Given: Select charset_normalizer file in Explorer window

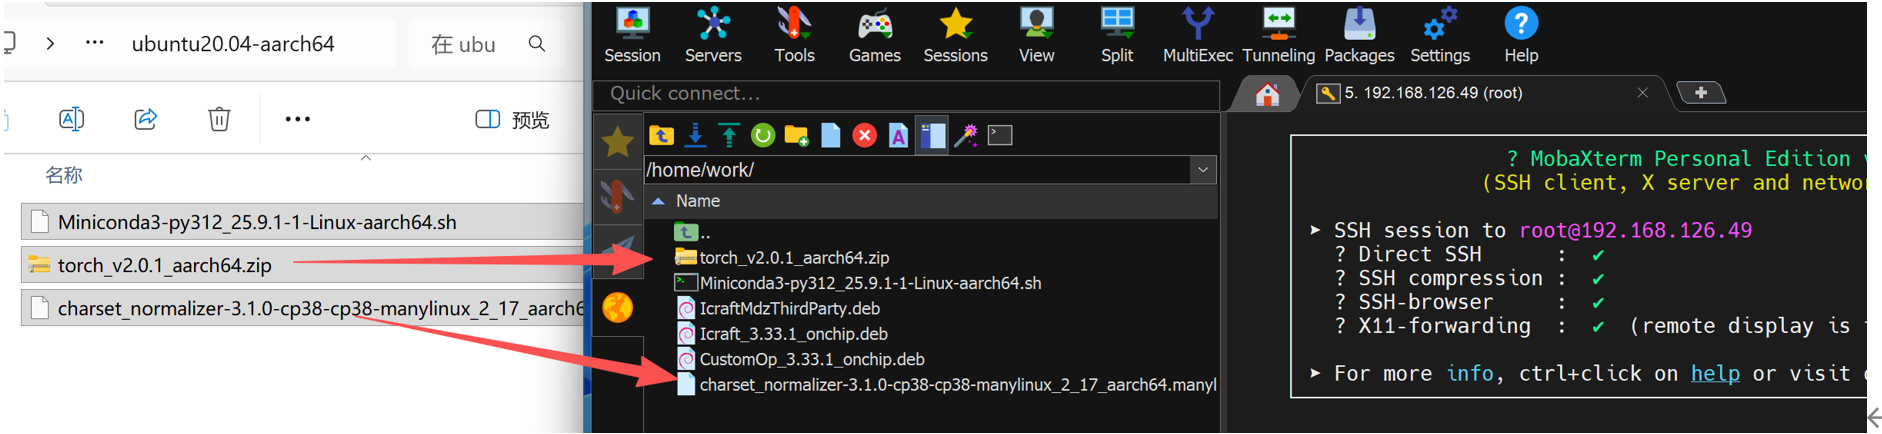Looking at the screenshot, I should [302, 308].
